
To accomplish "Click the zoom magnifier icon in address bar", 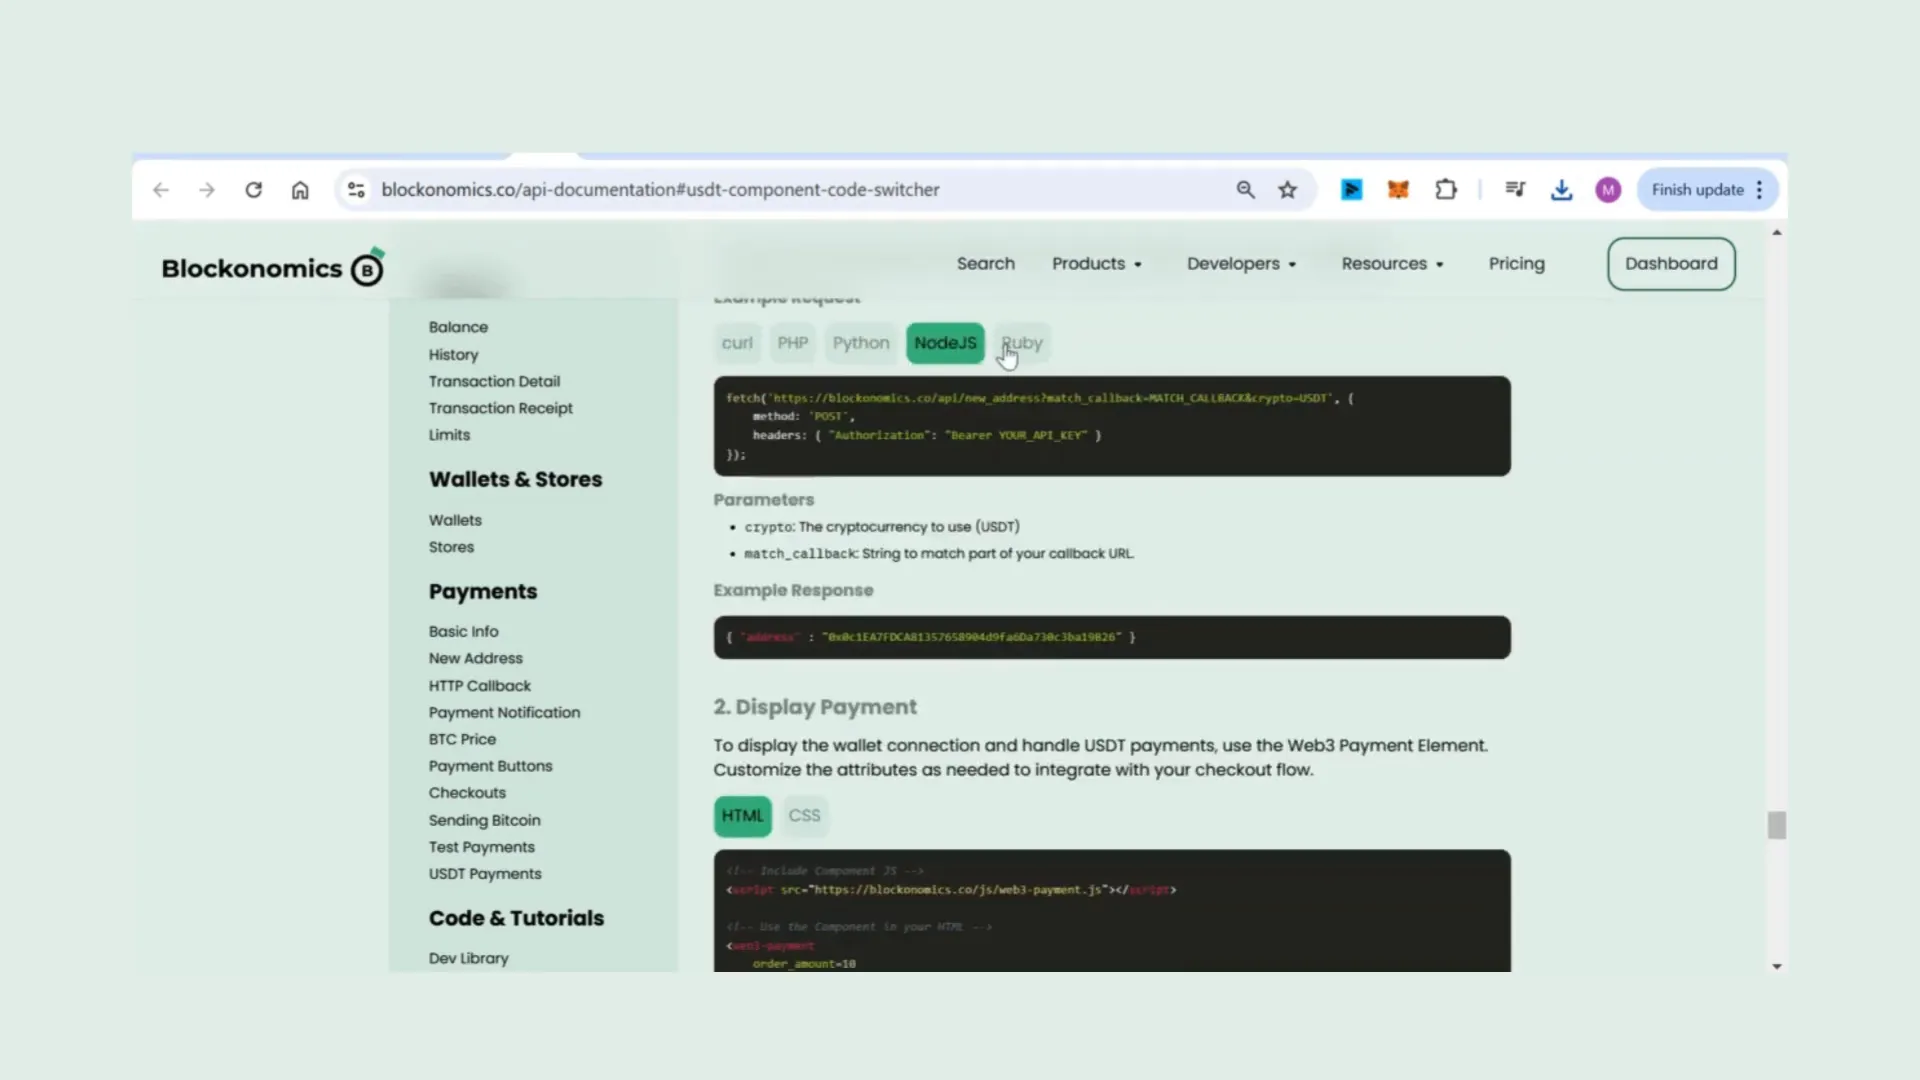I will (1245, 190).
